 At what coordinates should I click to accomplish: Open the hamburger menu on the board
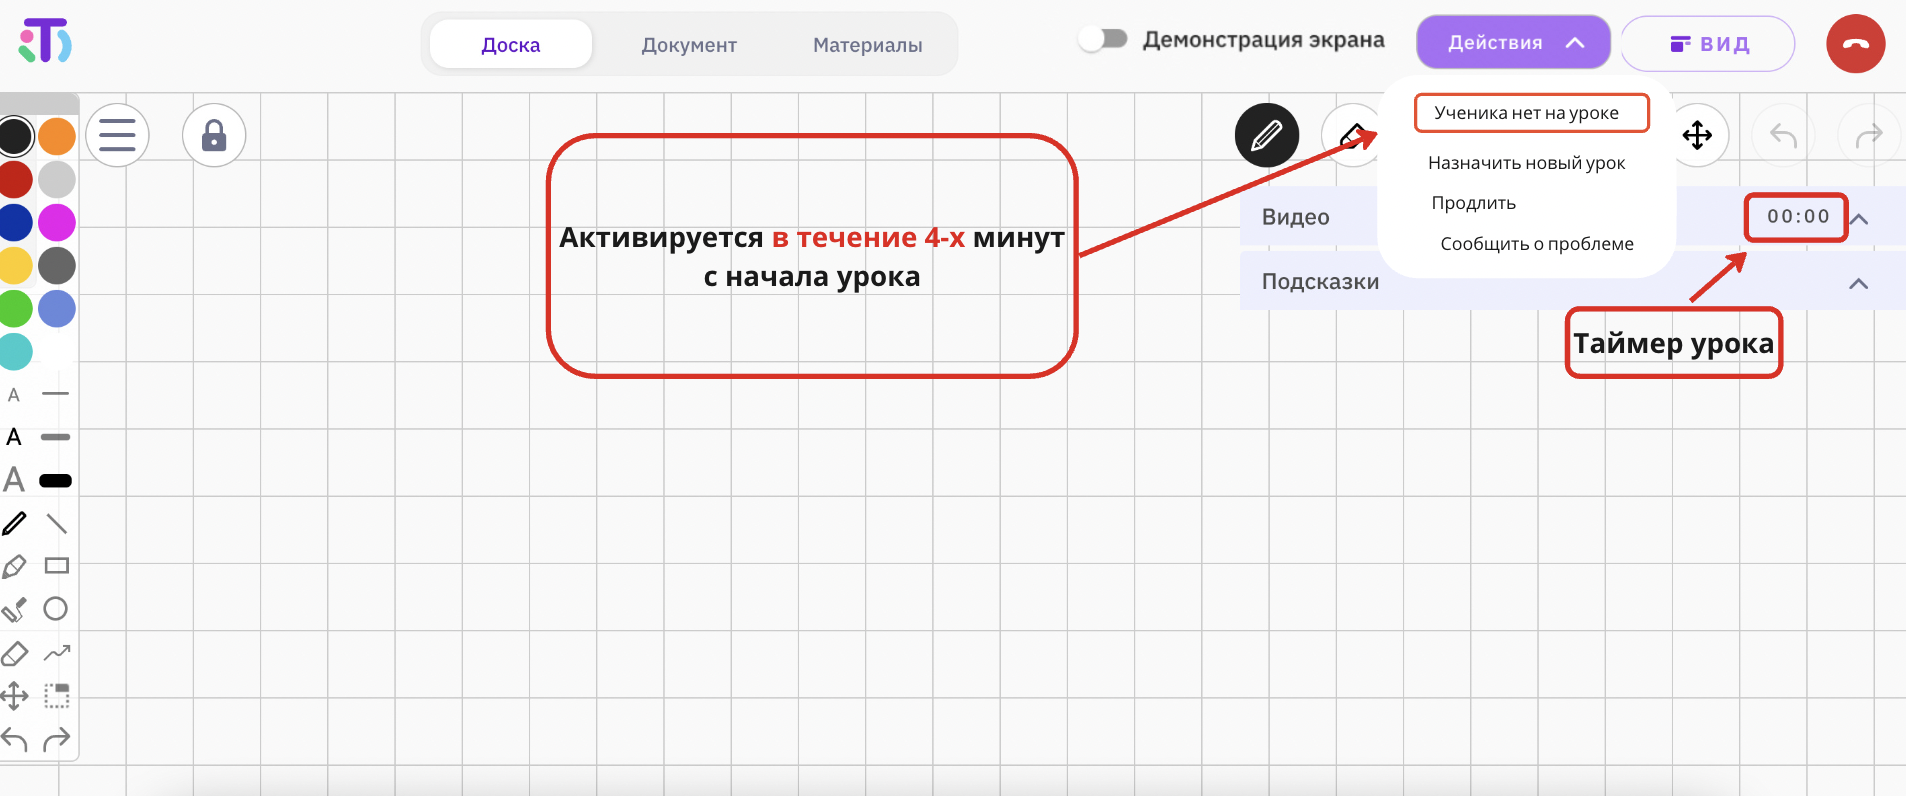tap(117, 135)
